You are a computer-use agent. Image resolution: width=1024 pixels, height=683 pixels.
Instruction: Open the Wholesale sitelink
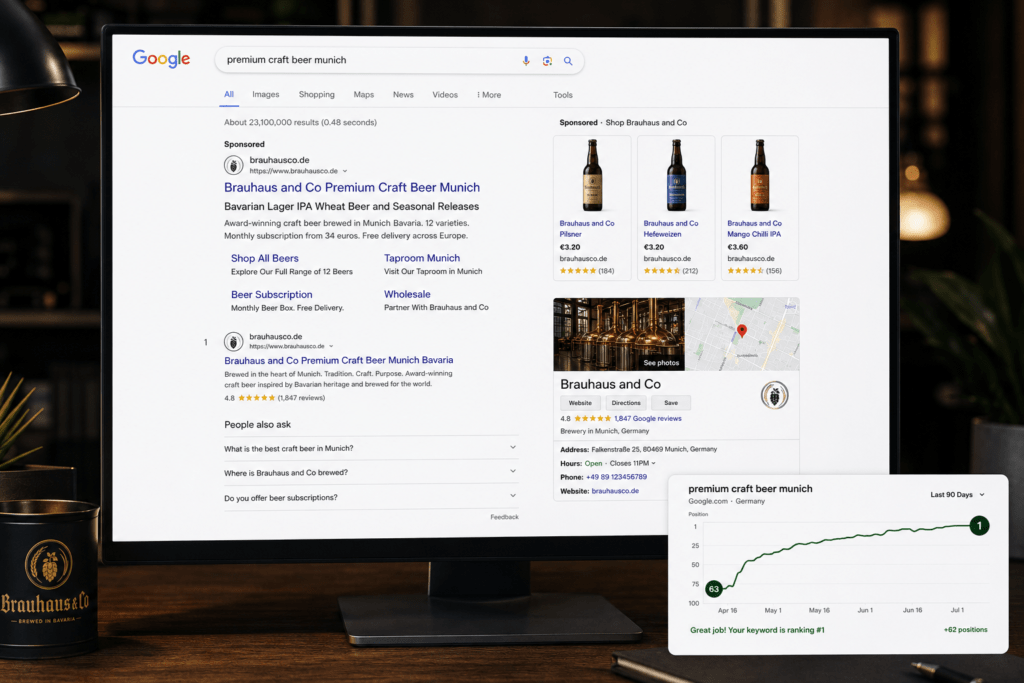[x=407, y=294]
